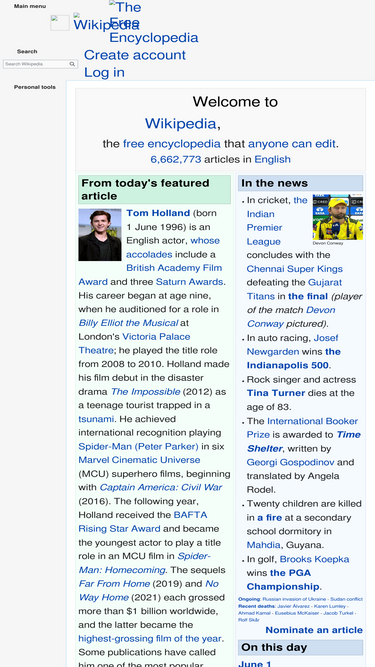Open Russian invasion of Ukraine link

point(294,599)
